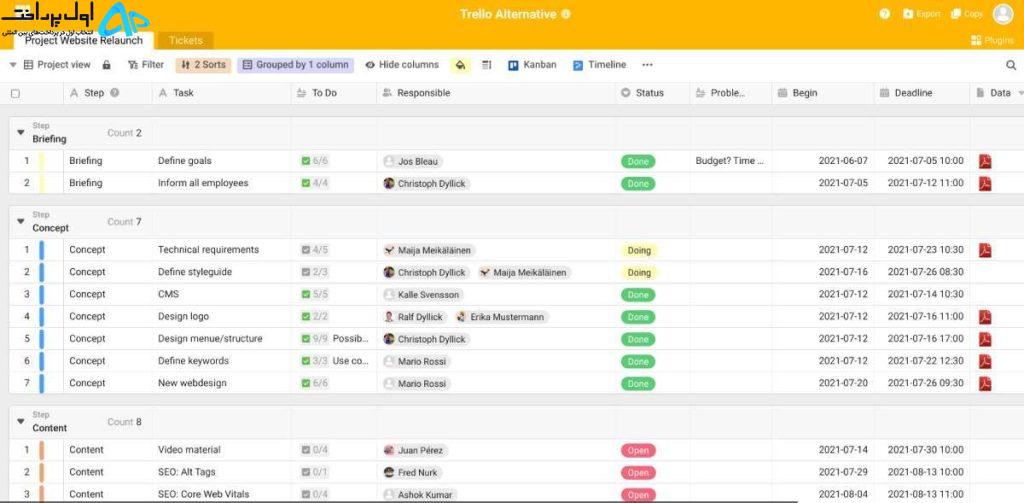
Task: Click the 5/5 checklist in CMS row
Action: click(314, 294)
